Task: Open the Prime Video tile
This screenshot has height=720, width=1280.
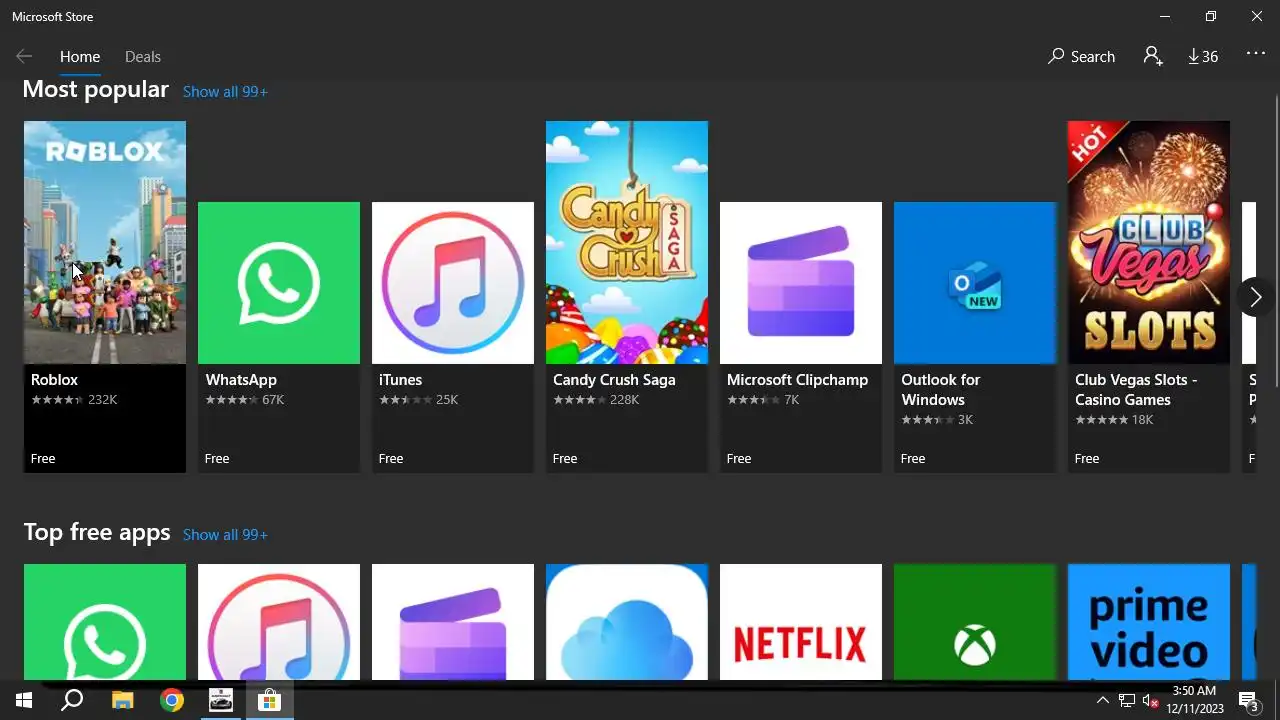Action: coord(1149,622)
